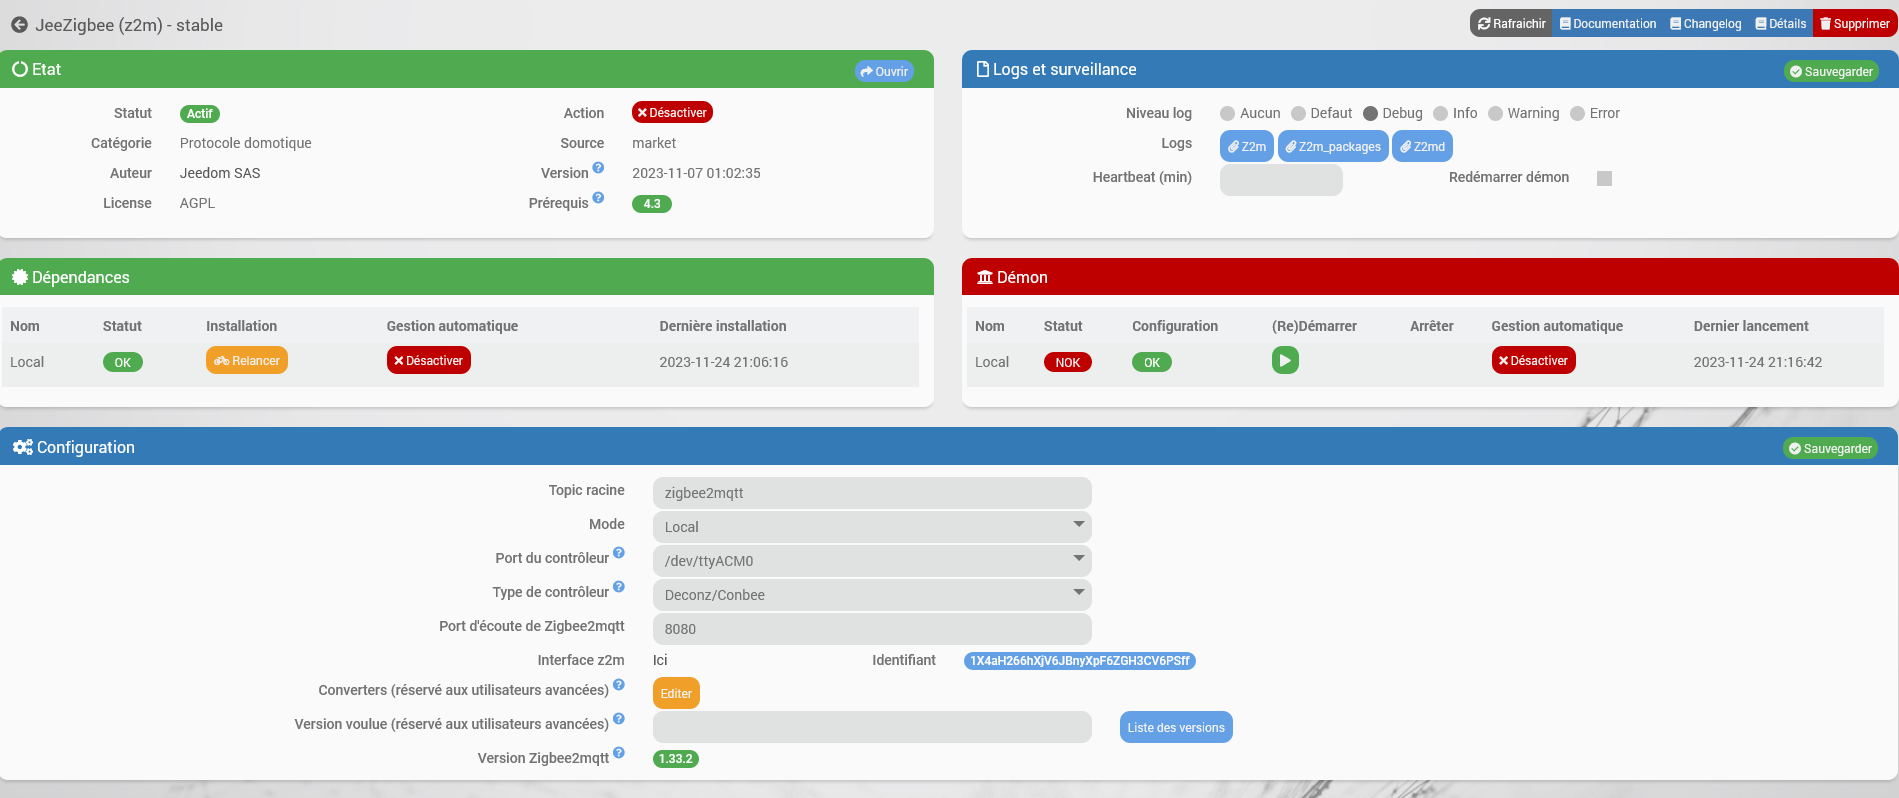The height and width of the screenshot is (798, 1899).
Task: Click help icon next to Version Zigbee2mqtt
Action: point(619,753)
